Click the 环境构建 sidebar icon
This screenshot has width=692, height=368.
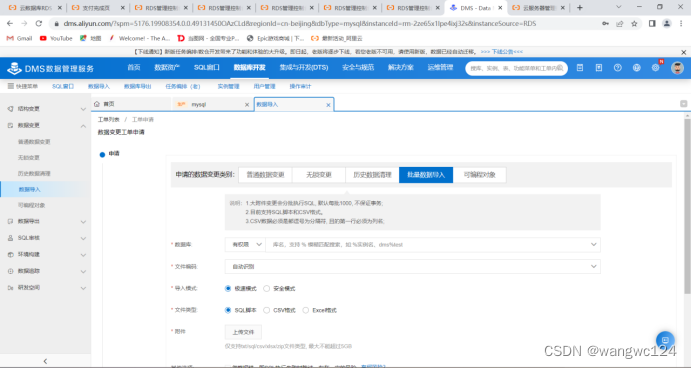point(10,255)
